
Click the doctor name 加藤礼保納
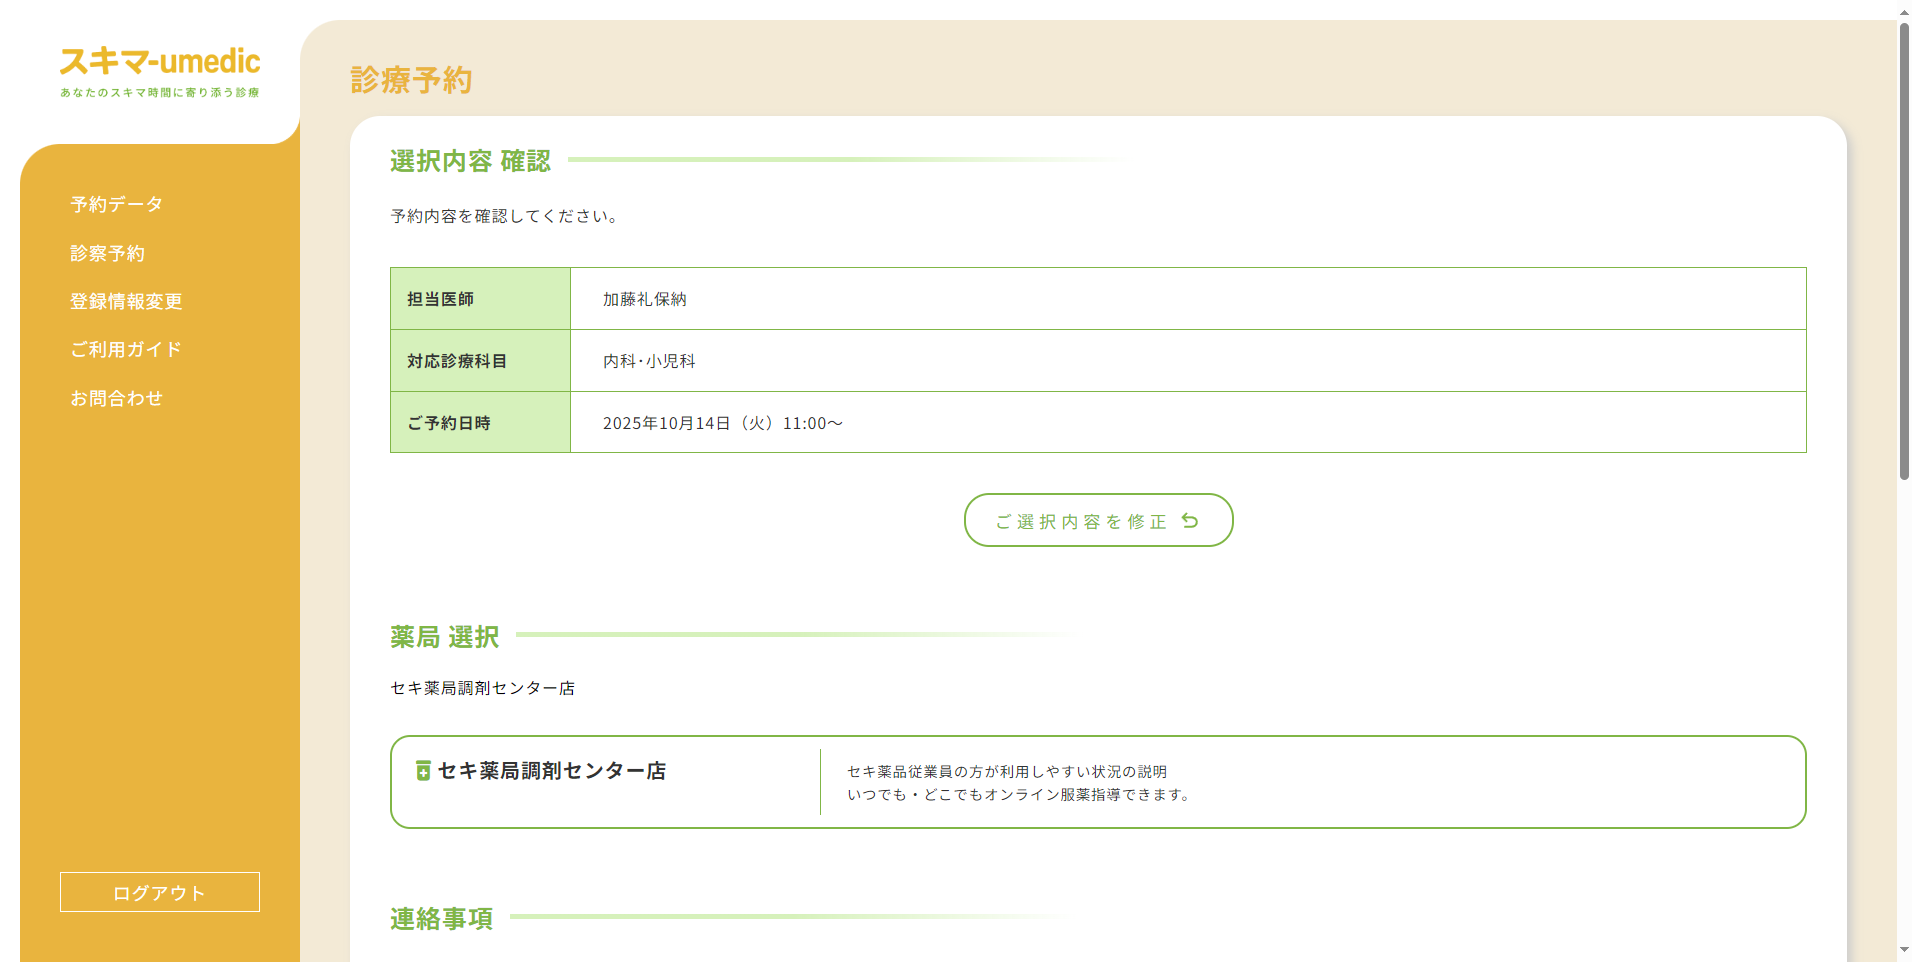point(644,299)
